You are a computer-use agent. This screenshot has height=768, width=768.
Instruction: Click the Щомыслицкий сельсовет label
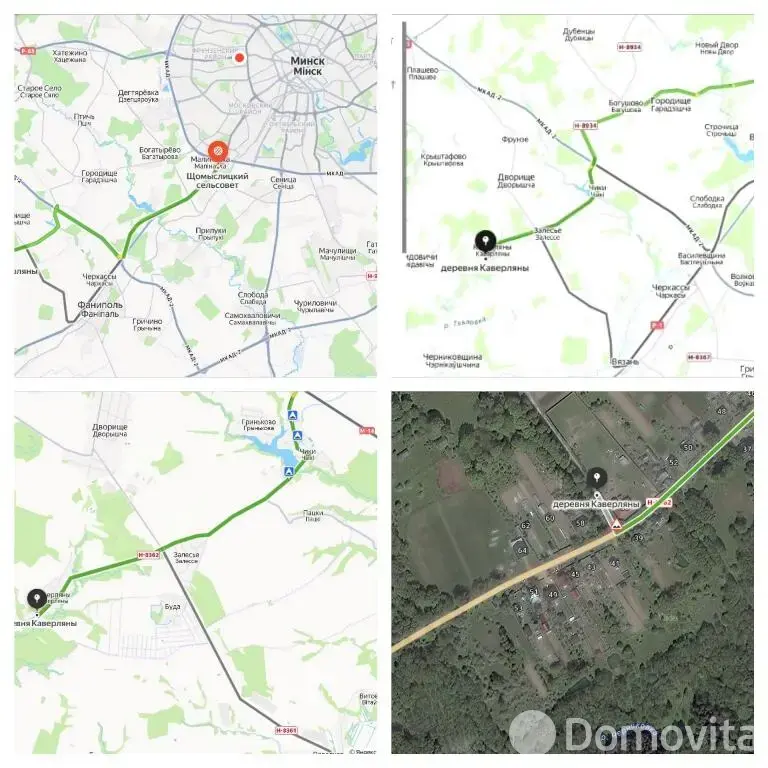click(x=217, y=180)
